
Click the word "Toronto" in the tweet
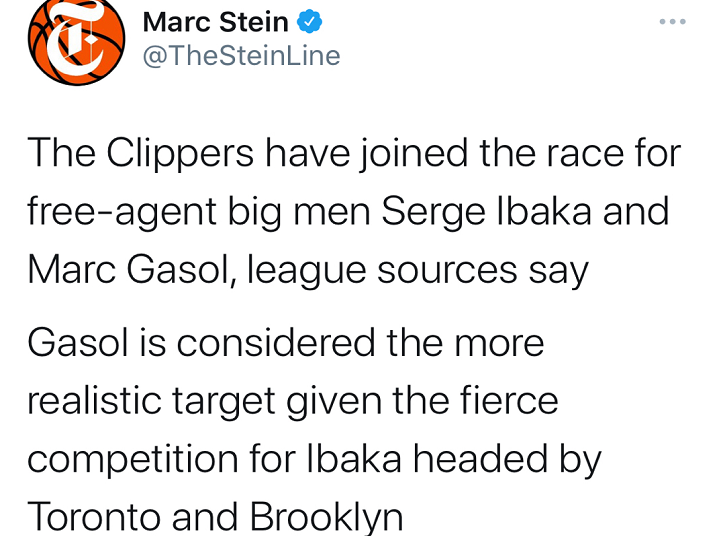pos(94,516)
